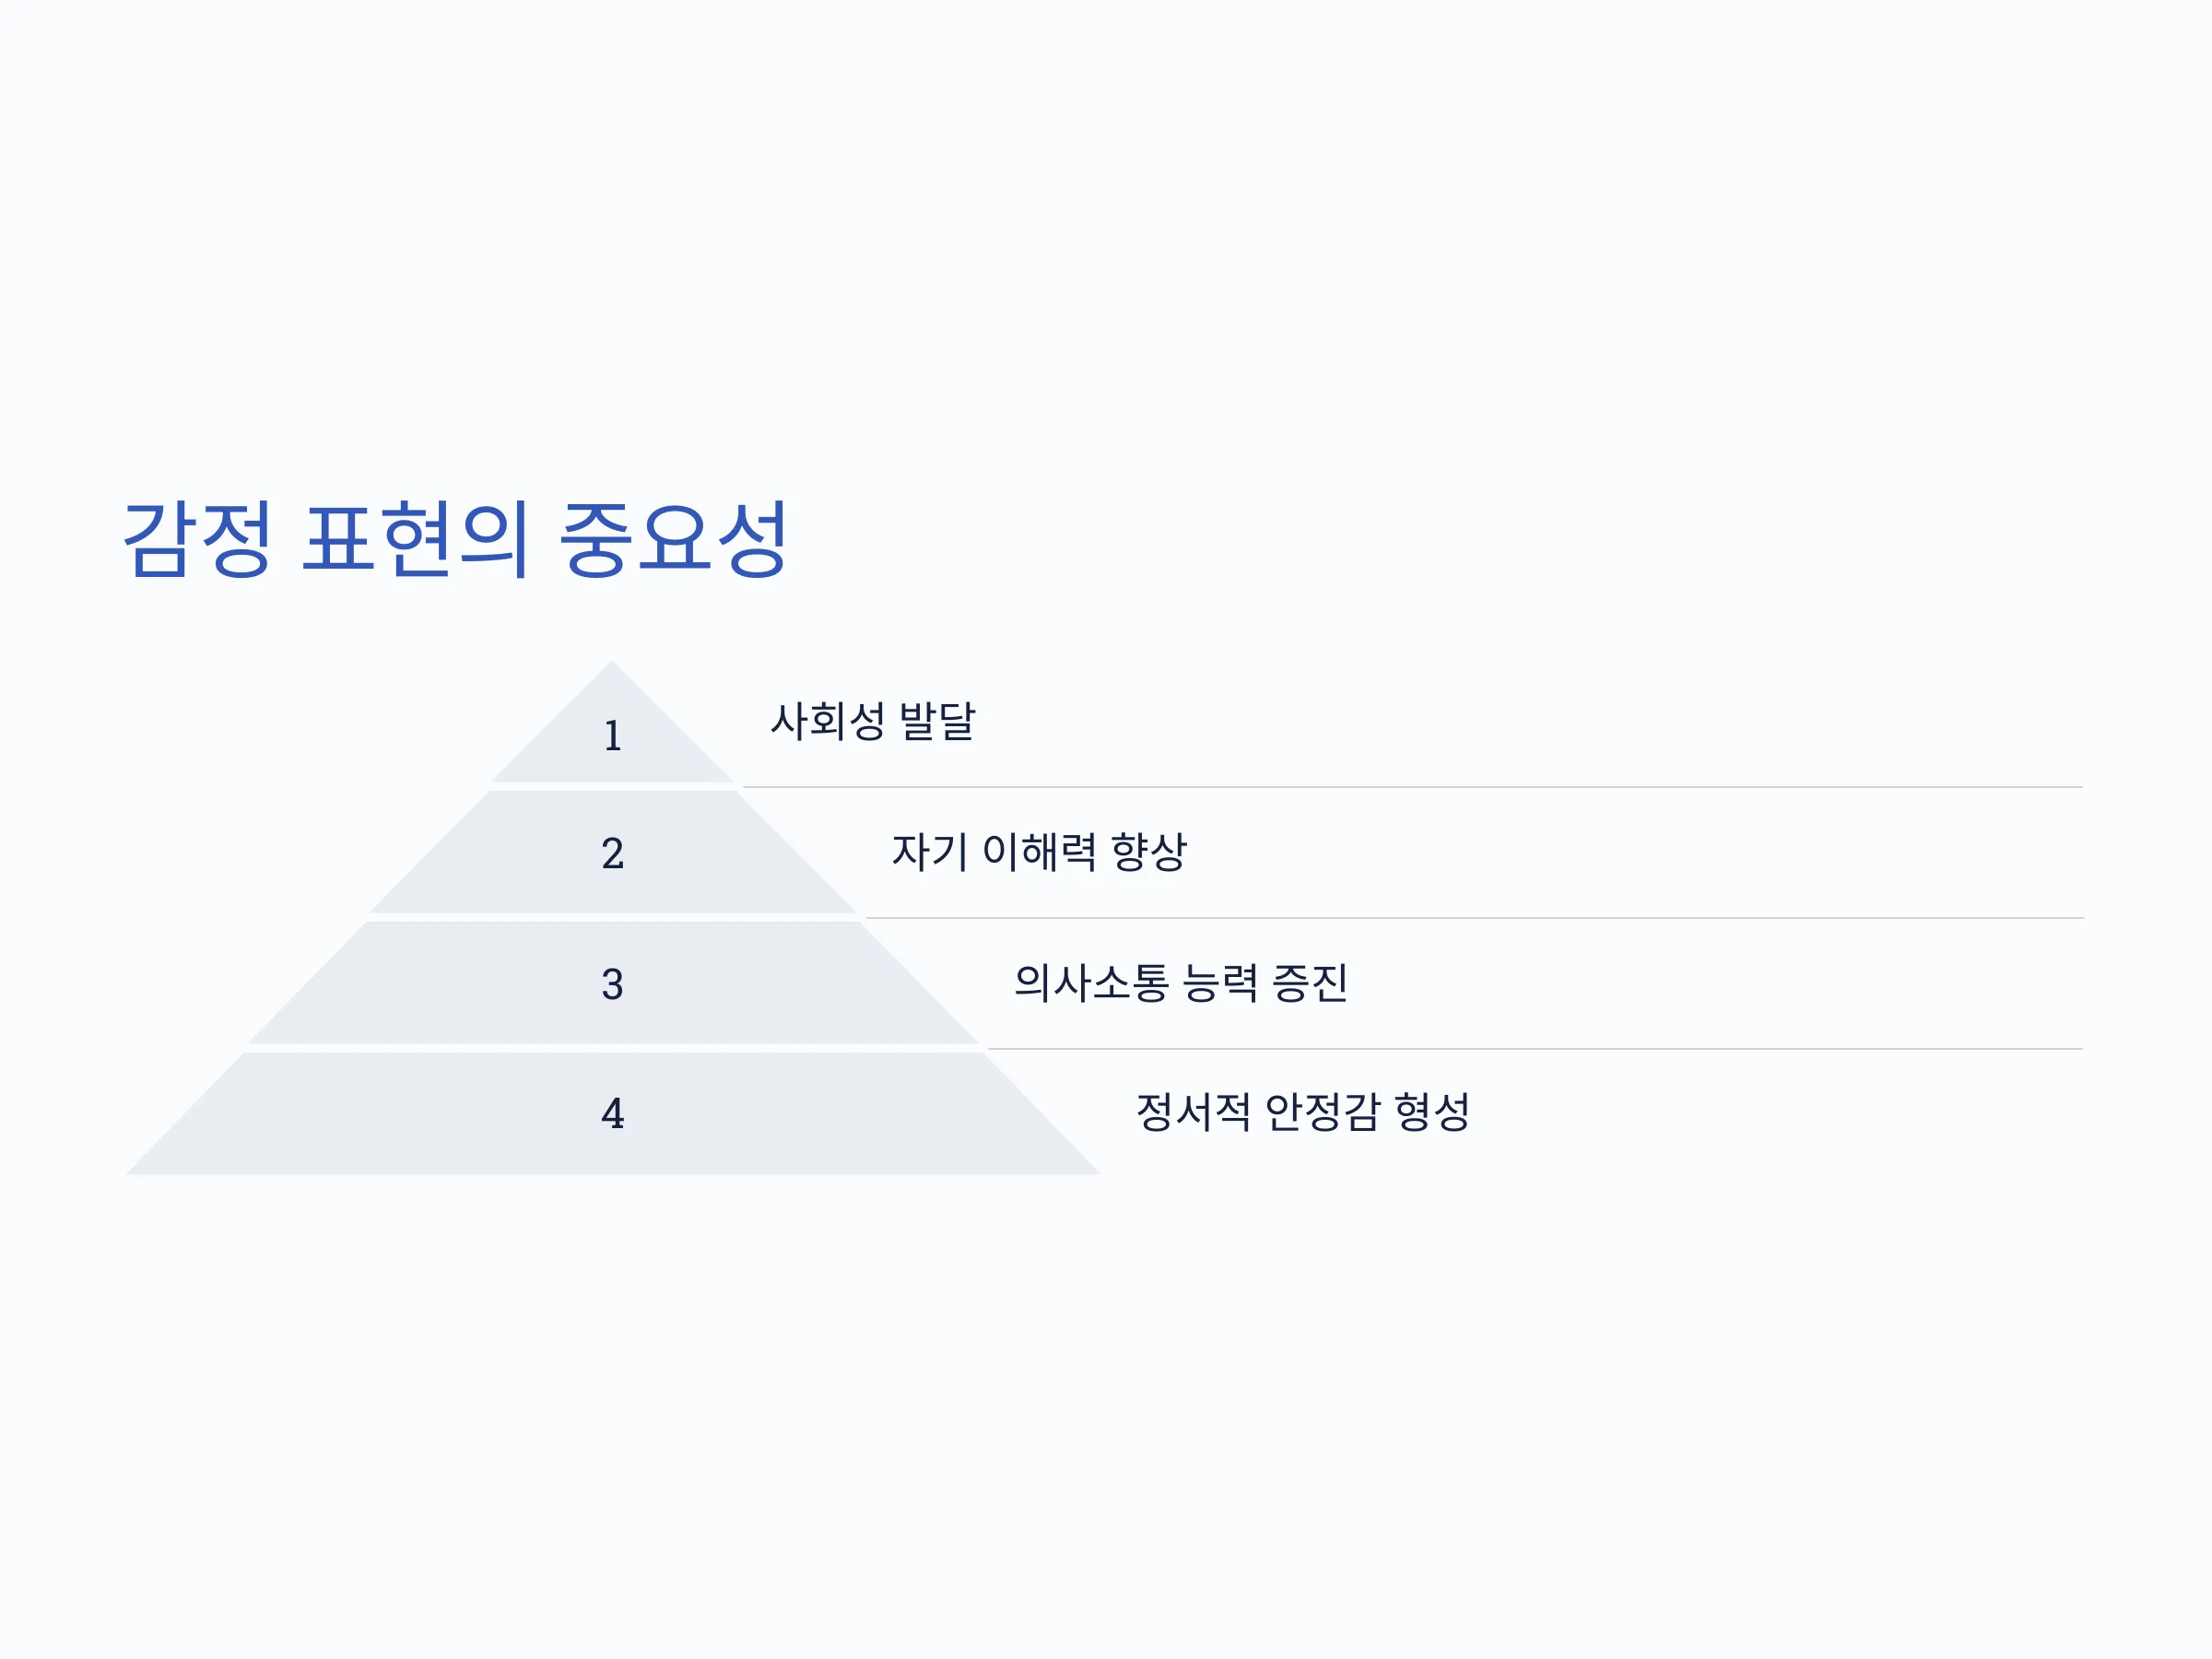
Task: Click the word 정서적 in the fourth label
Action: (1194, 1112)
